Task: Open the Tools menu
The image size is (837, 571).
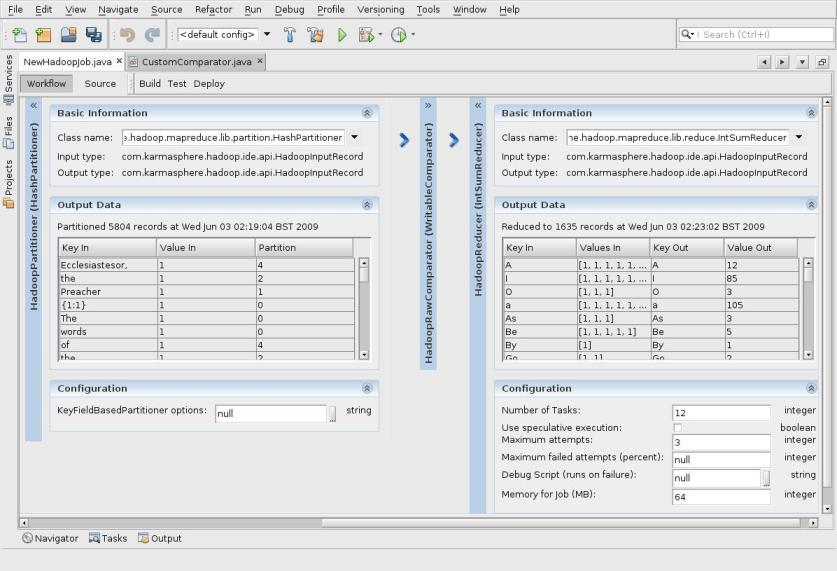Action: pyautogui.click(x=428, y=9)
